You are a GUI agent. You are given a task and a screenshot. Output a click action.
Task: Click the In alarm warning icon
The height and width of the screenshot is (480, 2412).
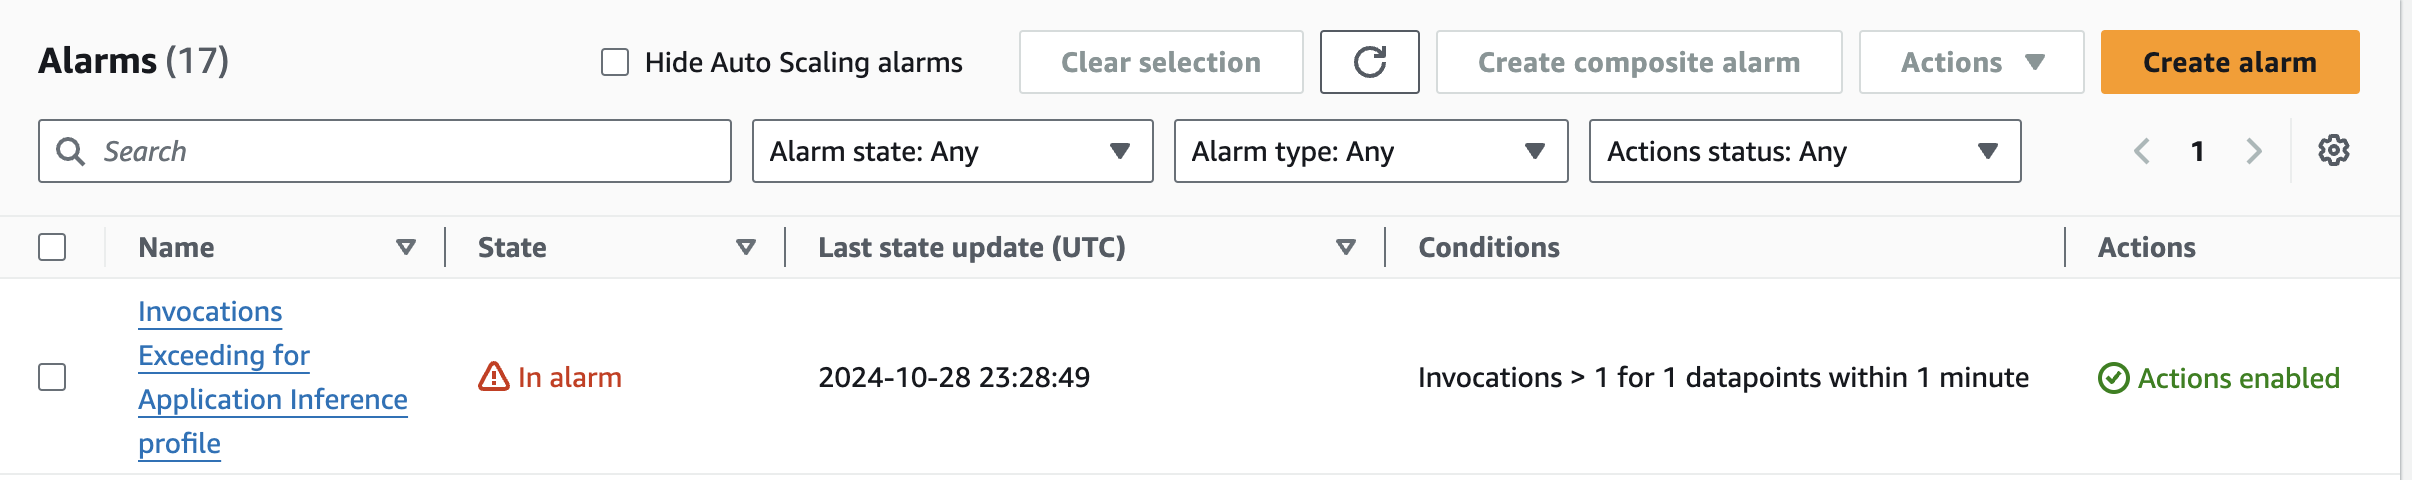tap(494, 377)
